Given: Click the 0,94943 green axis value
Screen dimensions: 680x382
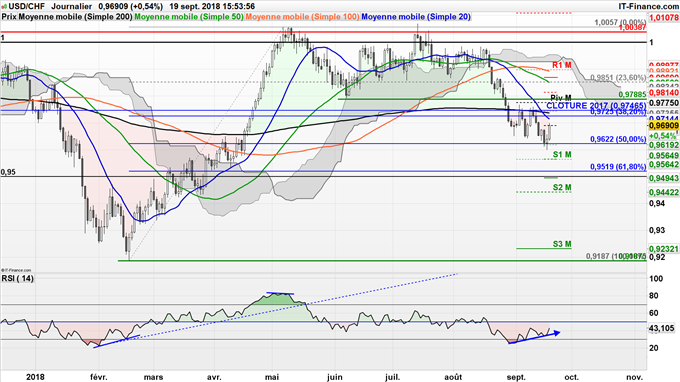Looking at the screenshot, I should click(x=664, y=178).
